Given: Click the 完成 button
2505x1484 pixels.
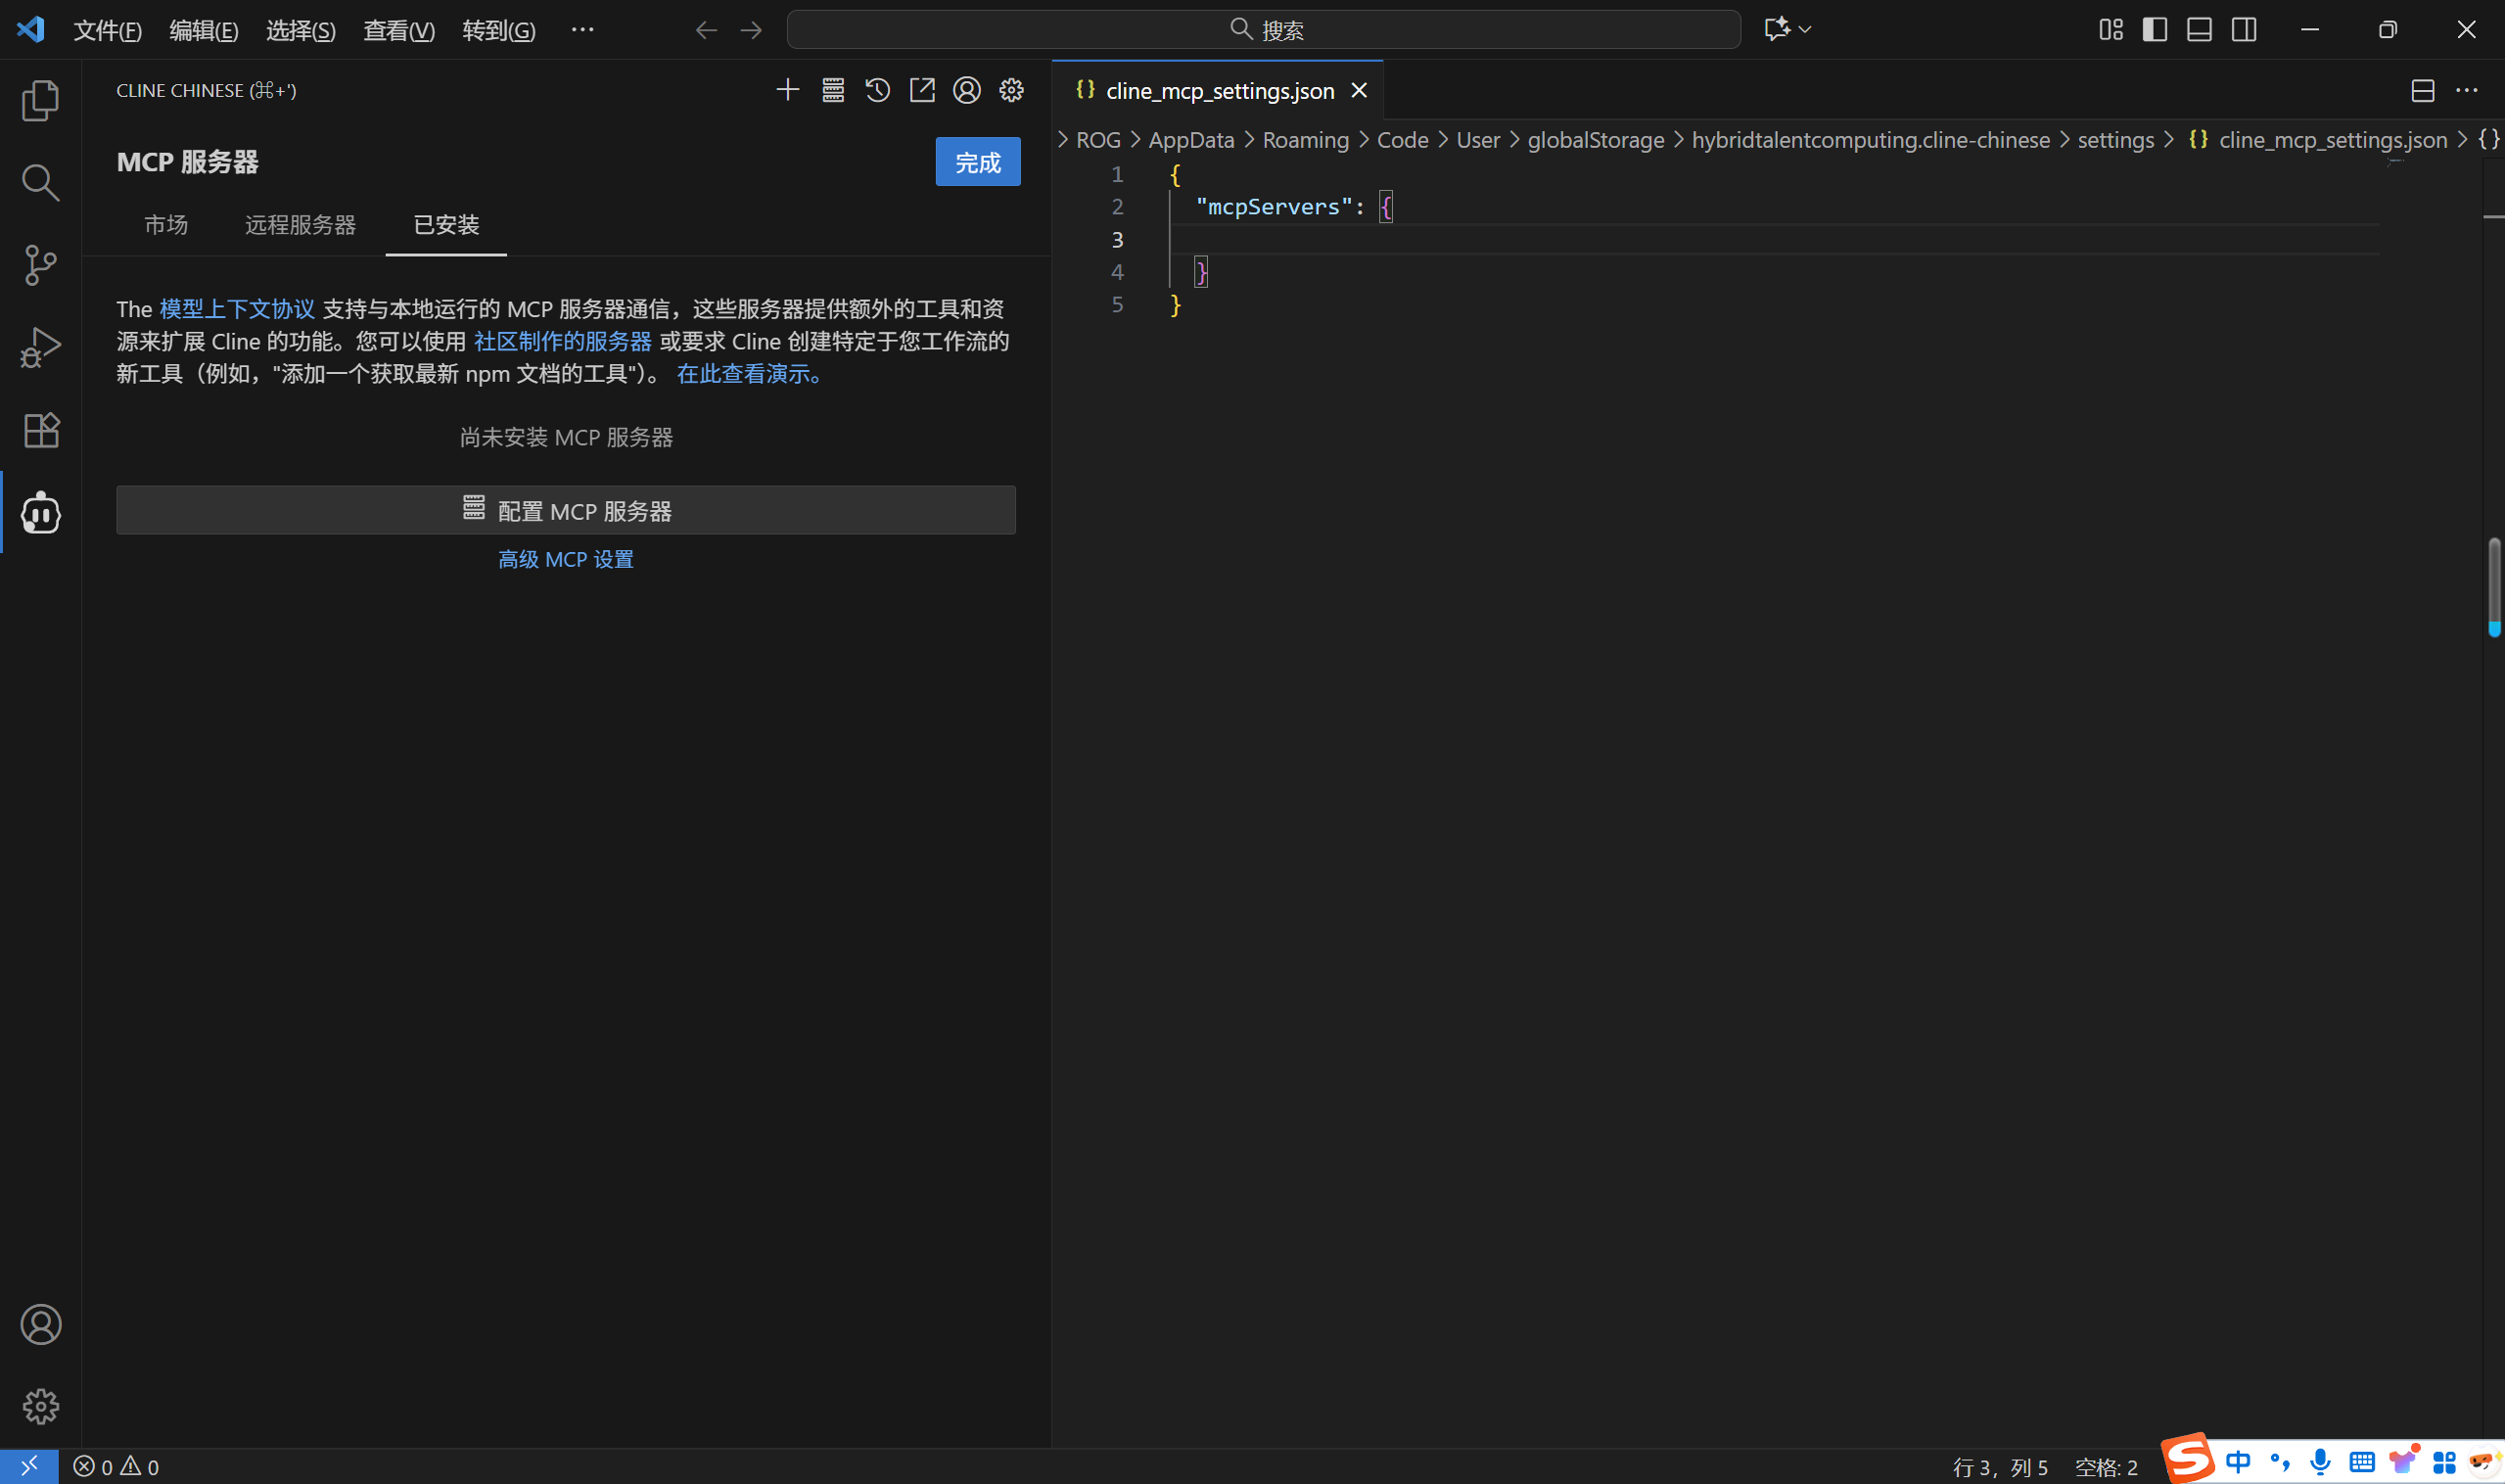Looking at the screenshot, I should 977,162.
